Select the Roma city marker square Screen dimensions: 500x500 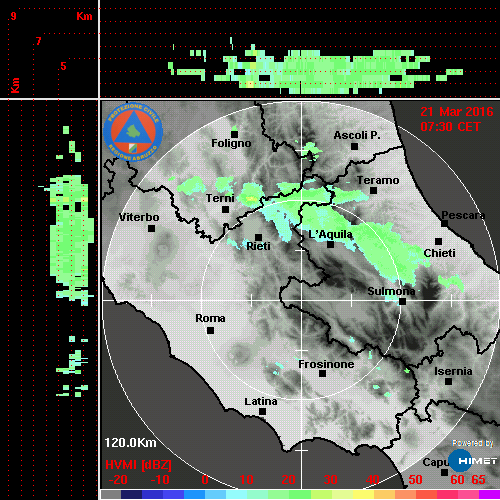[x=210, y=330]
